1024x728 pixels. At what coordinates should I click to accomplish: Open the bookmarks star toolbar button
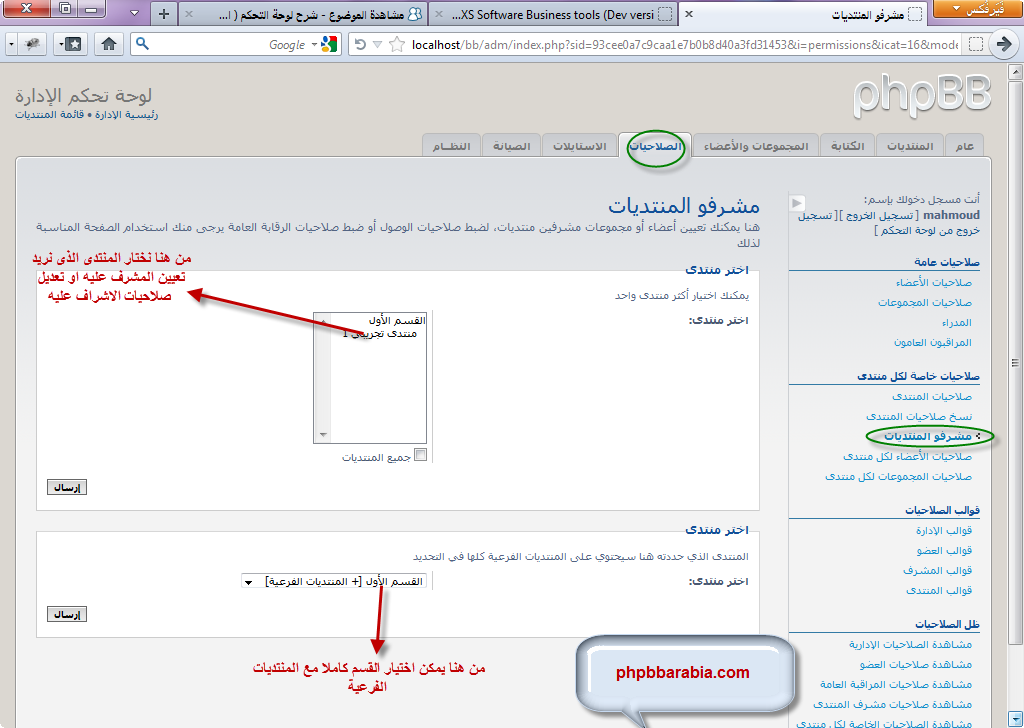click(x=71, y=44)
